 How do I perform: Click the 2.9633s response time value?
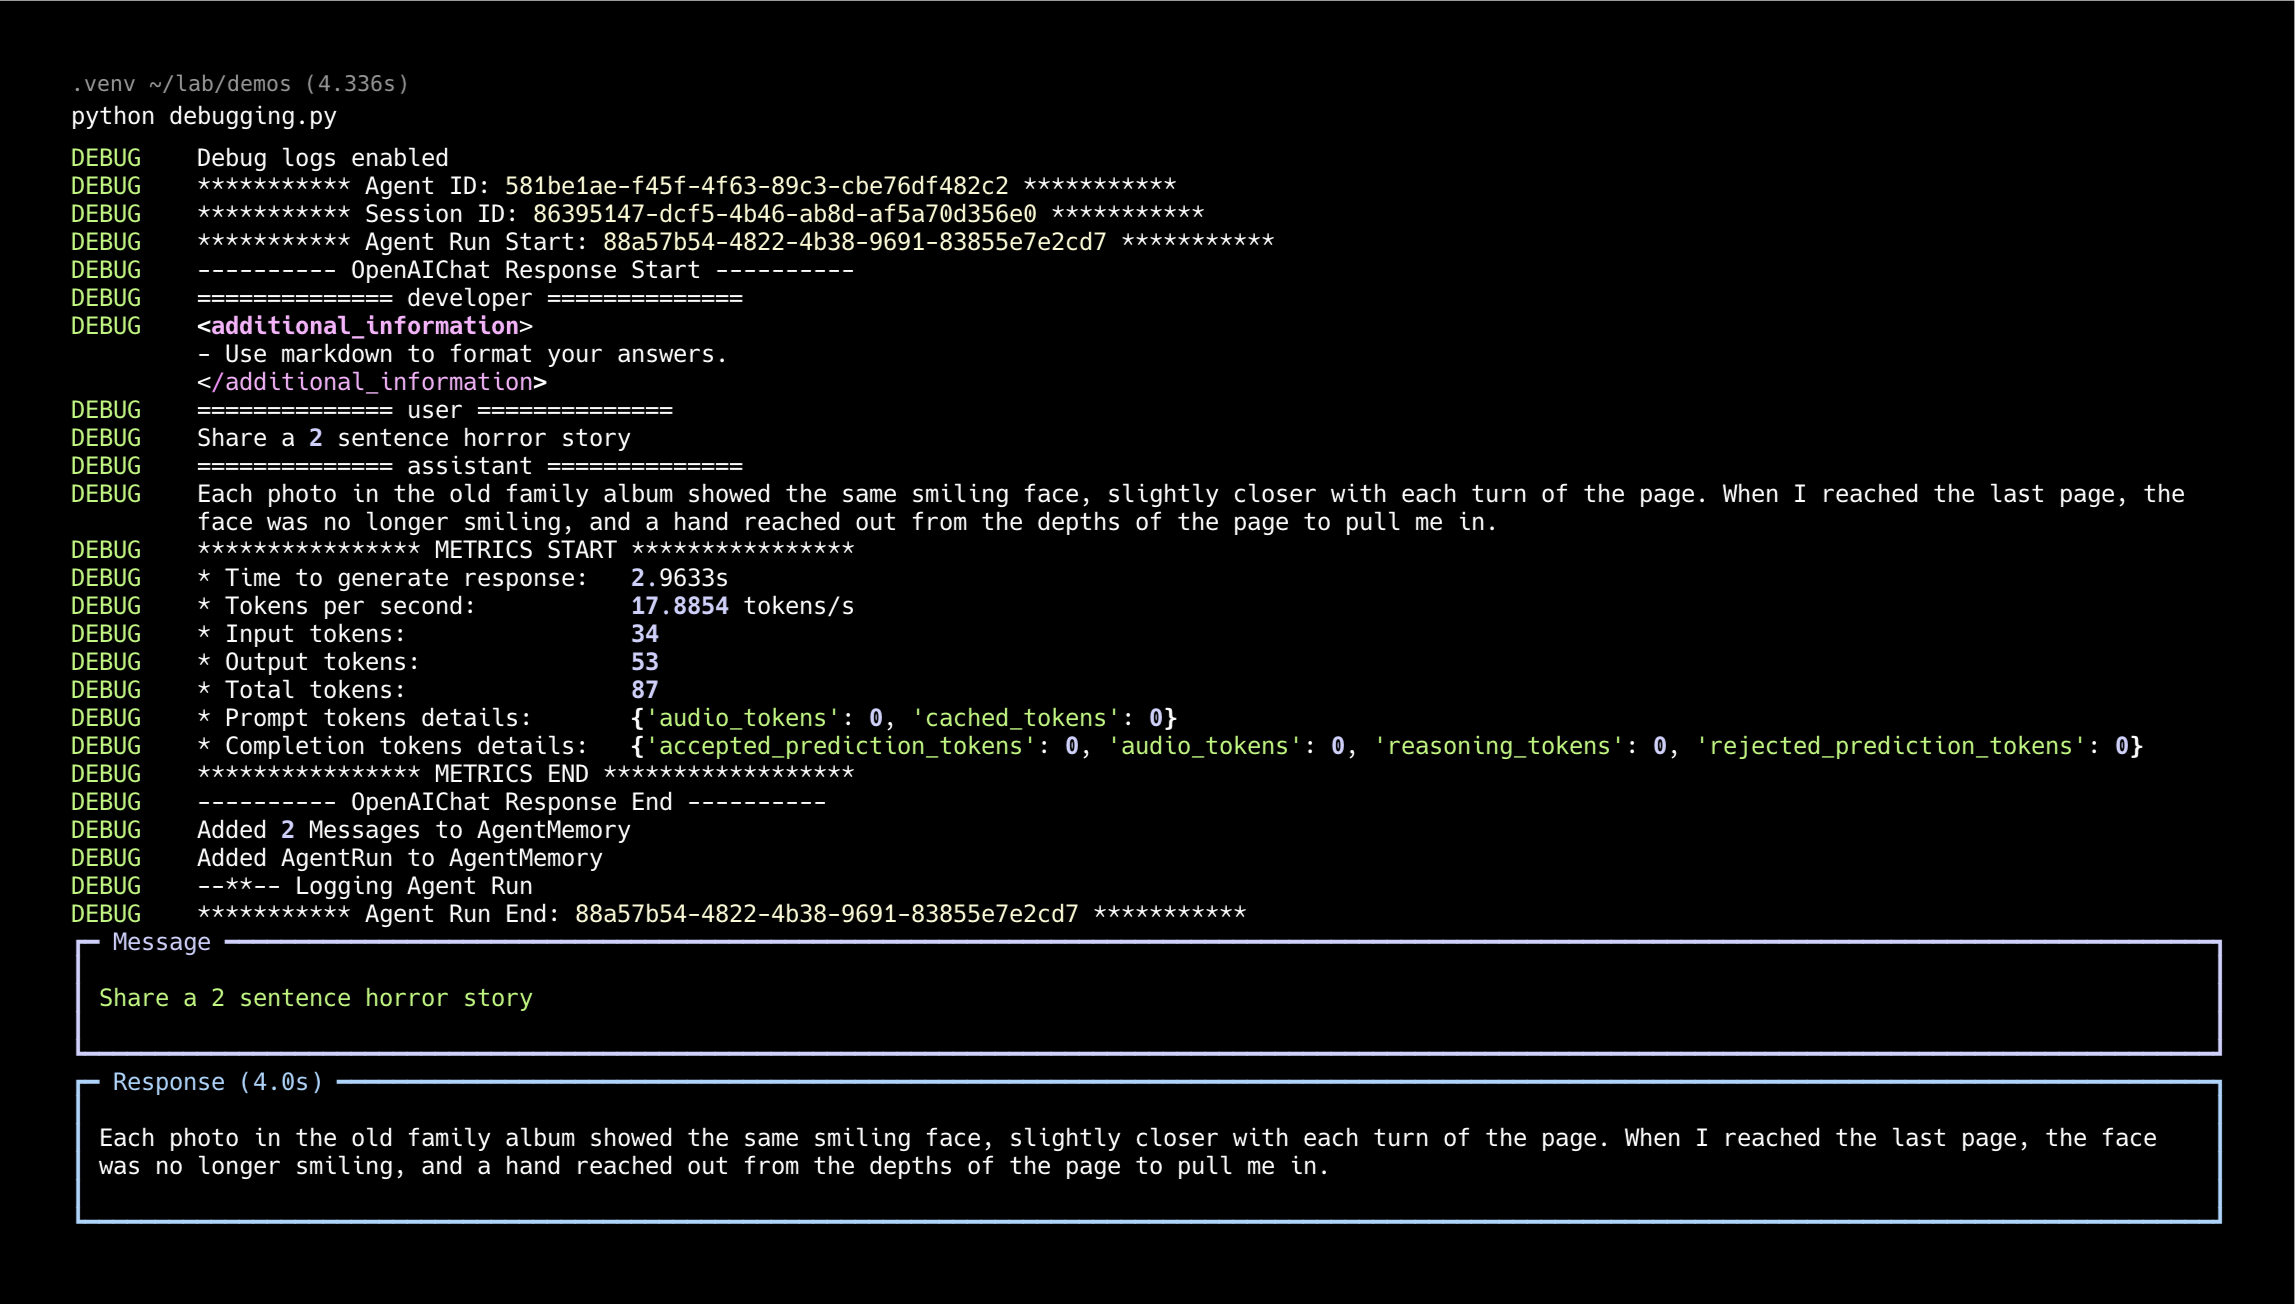679,578
